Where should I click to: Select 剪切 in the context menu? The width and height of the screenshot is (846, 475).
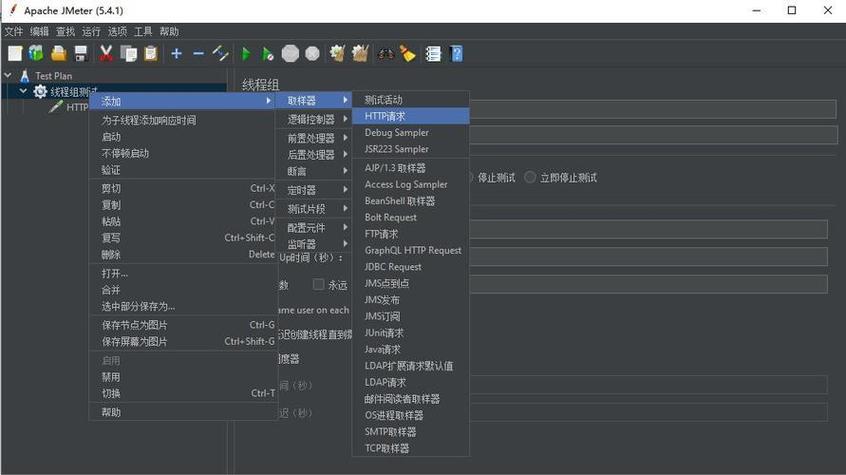(x=182, y=188)
